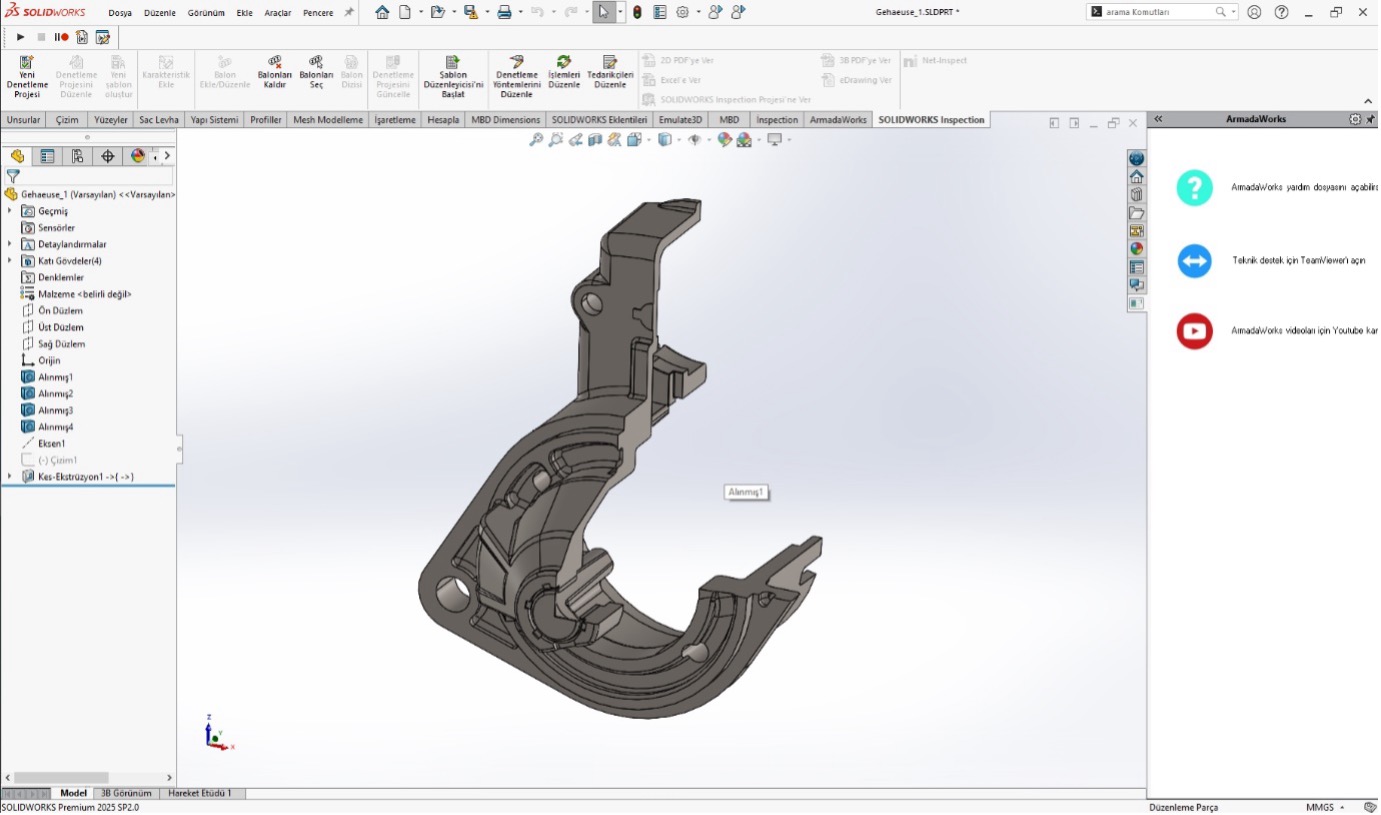Open the Select tool dropdown arrow
The width and height of the screenshot is (1381, 815).
(621, 12)
